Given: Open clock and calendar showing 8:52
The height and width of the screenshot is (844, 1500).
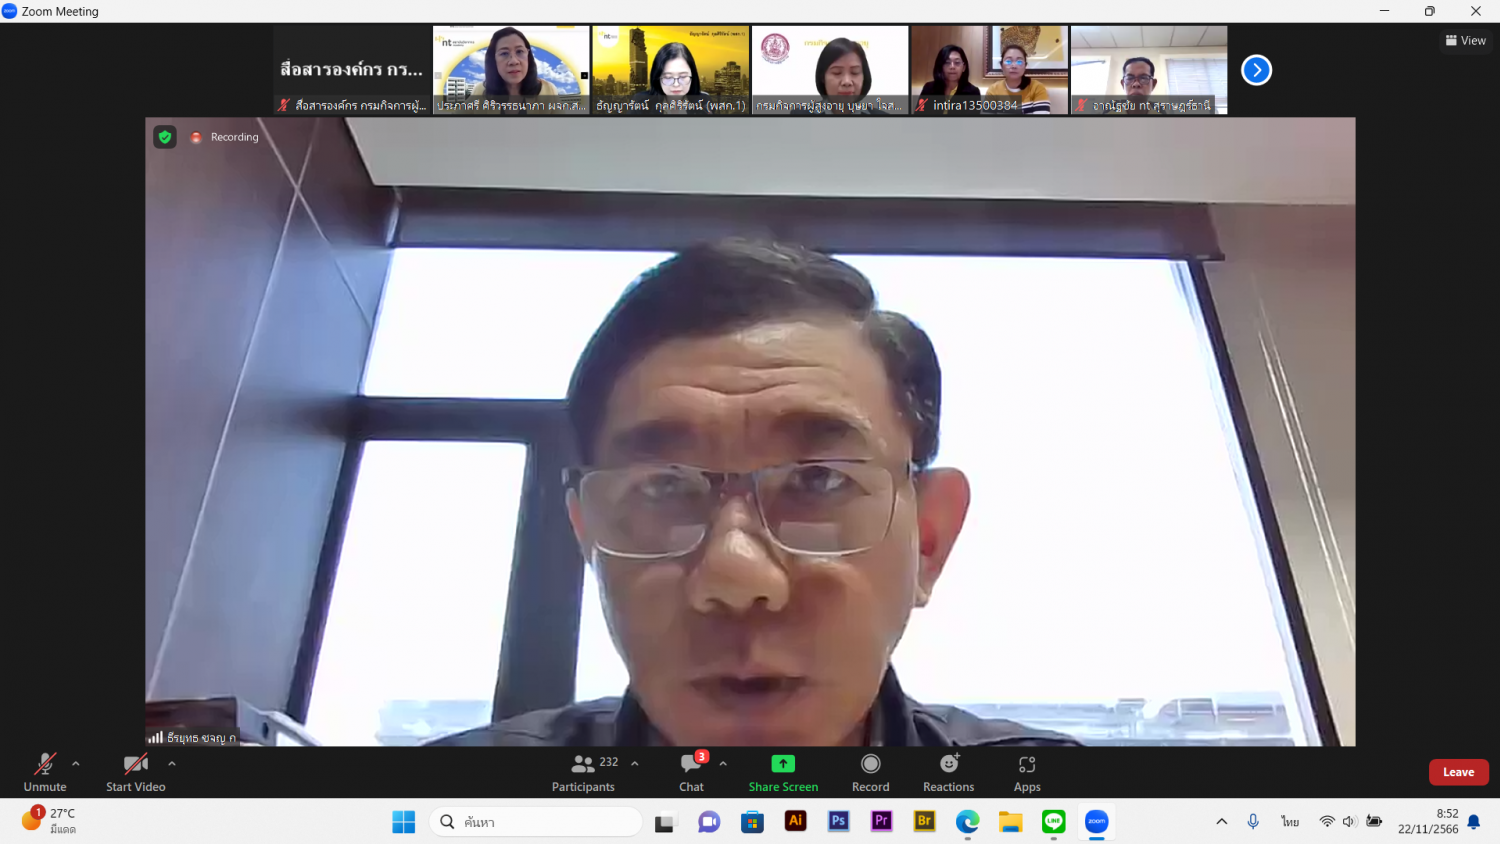Looking at the screenshot, I should tap(1428, 821).
